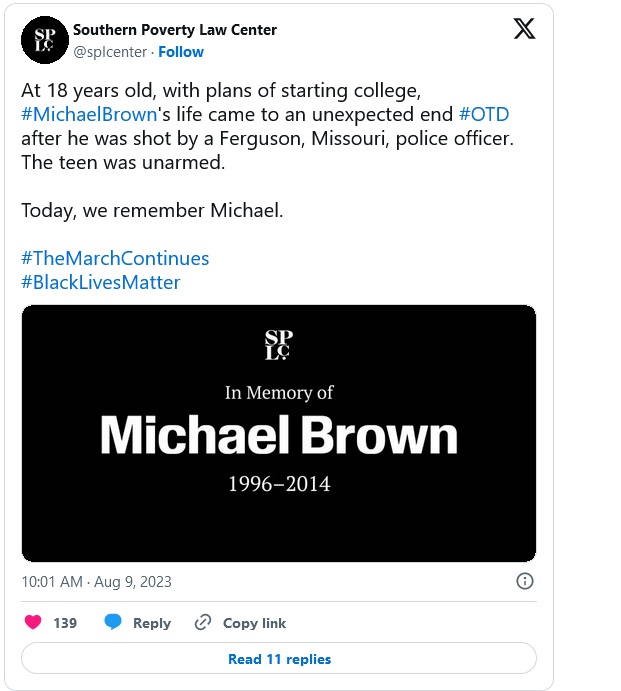
Task: Open the In Memory of Michael Brown image
Action: pos(279,433)
